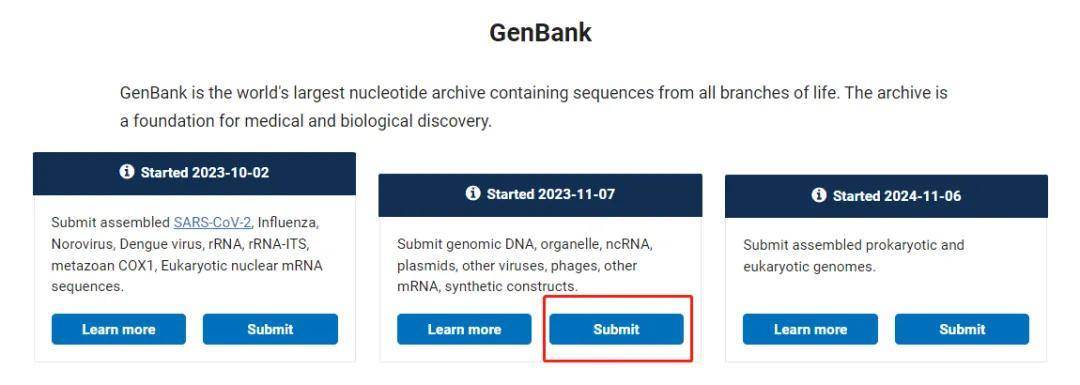Click the GenBank introduction paragraph
Image resolution: width=1080 pixels, height=385 pixels.
[x=534, y=107]
